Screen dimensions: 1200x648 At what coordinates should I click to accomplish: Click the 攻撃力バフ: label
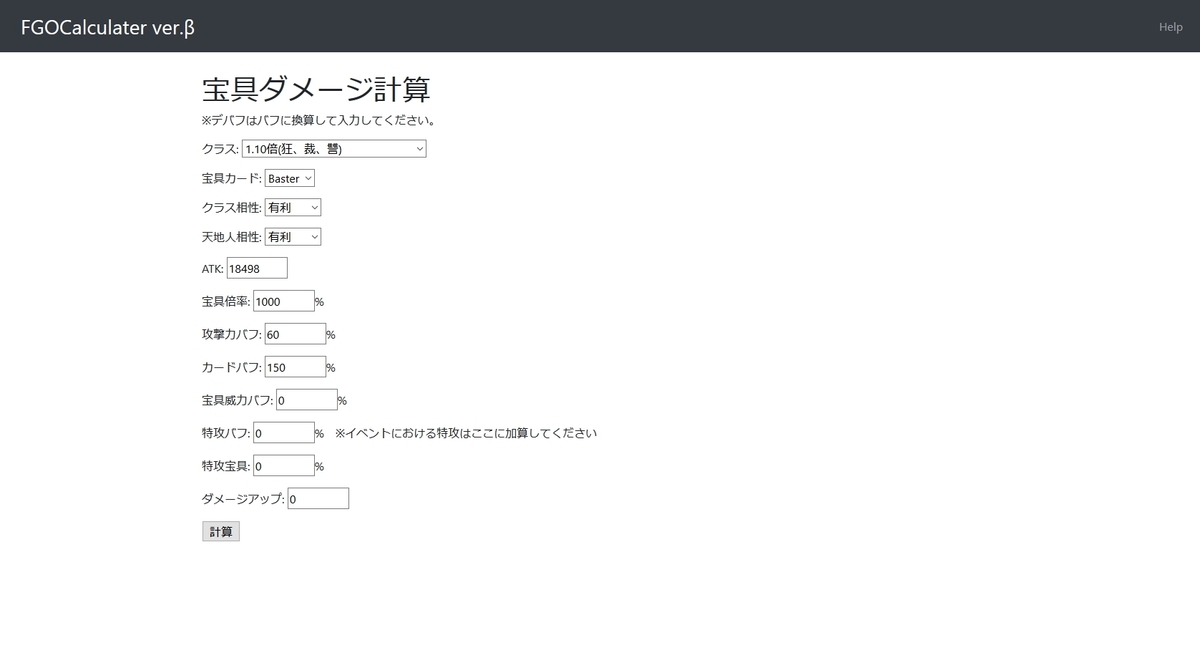tap(232, 334)
